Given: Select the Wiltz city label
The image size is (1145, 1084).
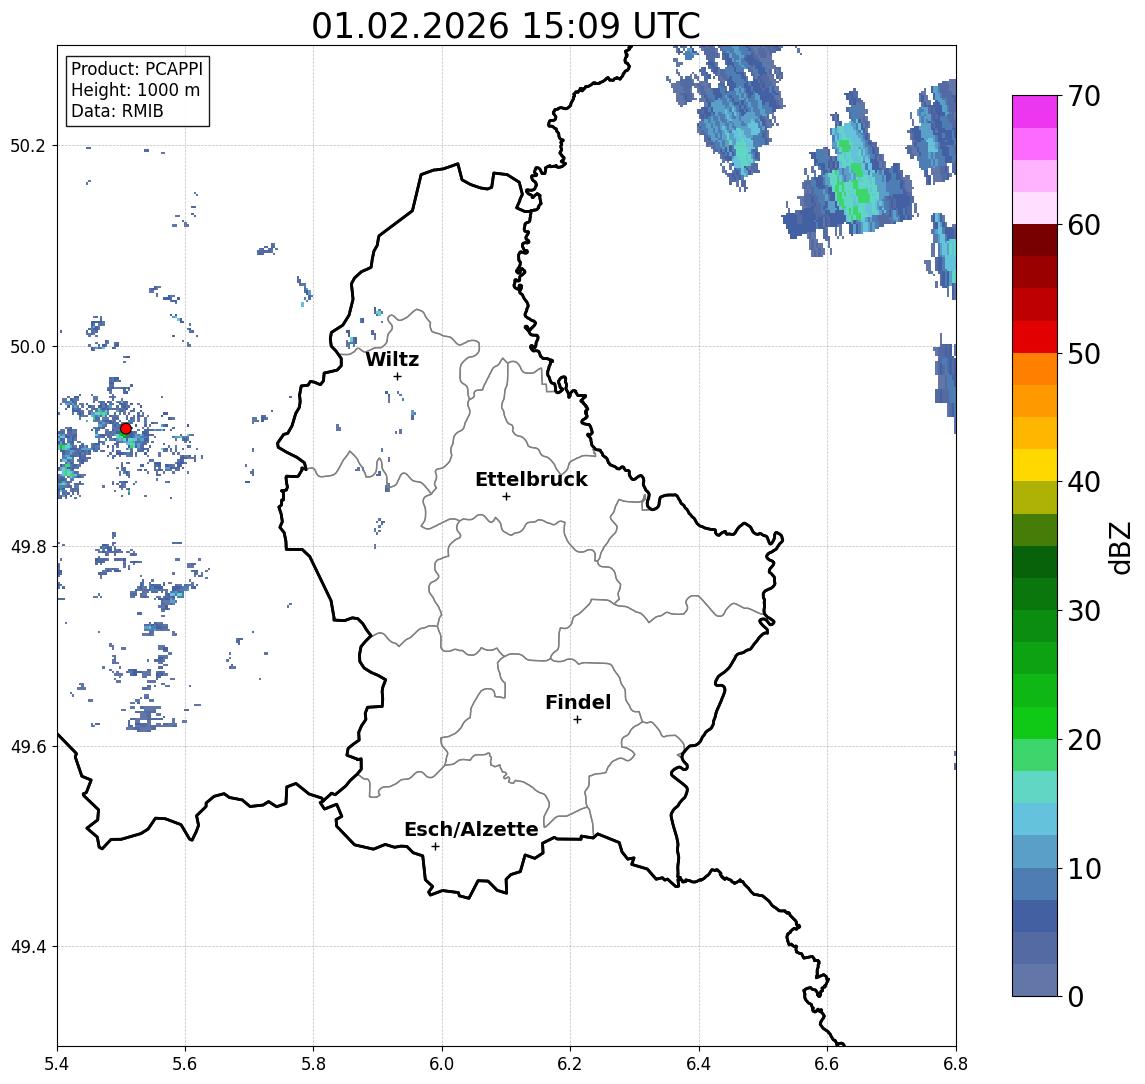Looking at the screenshot, I should point(392,359).
